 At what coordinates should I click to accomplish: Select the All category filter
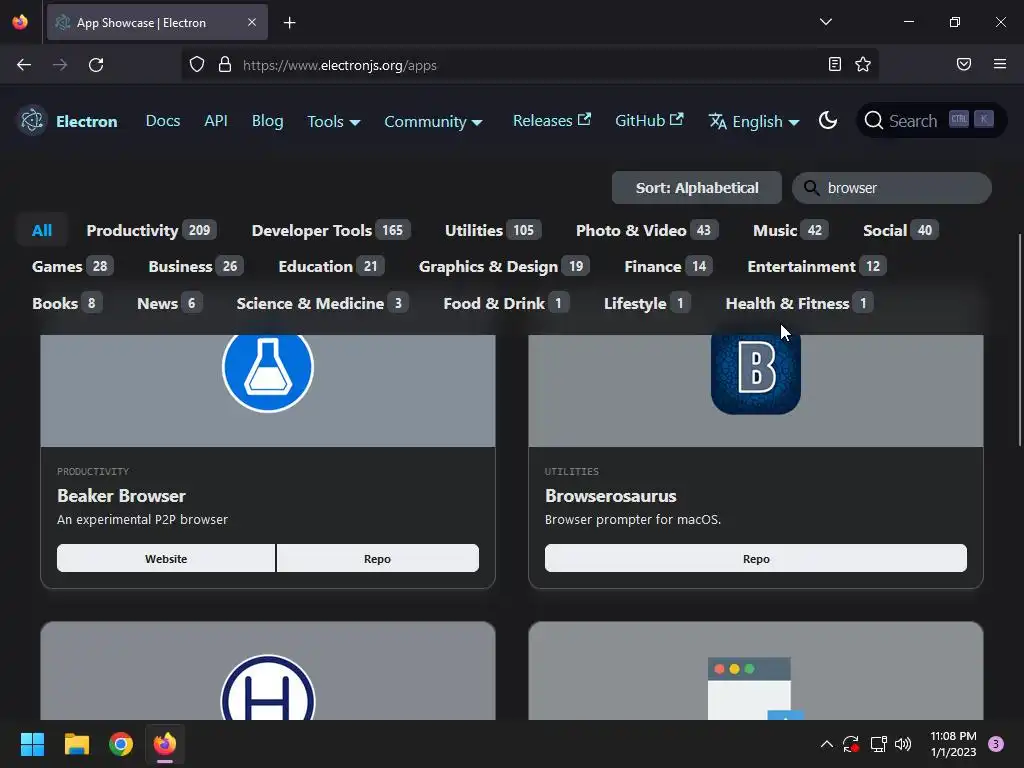coord(42,230)
